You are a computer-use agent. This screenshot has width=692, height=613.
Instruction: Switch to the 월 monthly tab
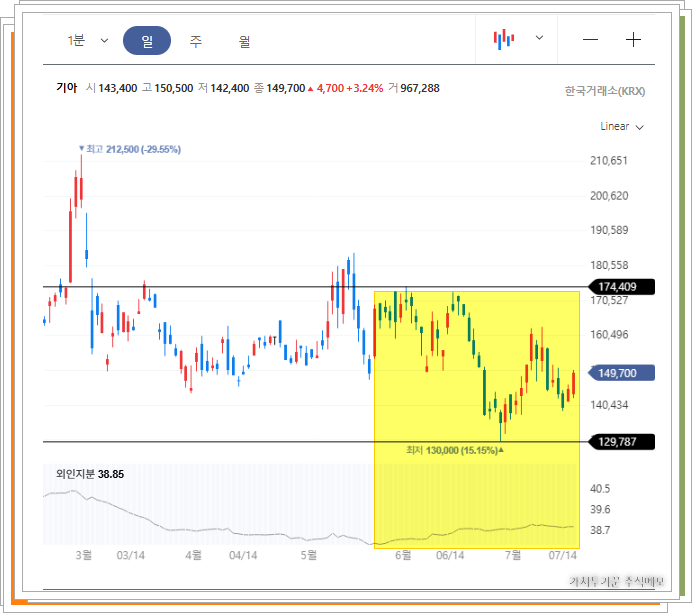tap(244, 41)
